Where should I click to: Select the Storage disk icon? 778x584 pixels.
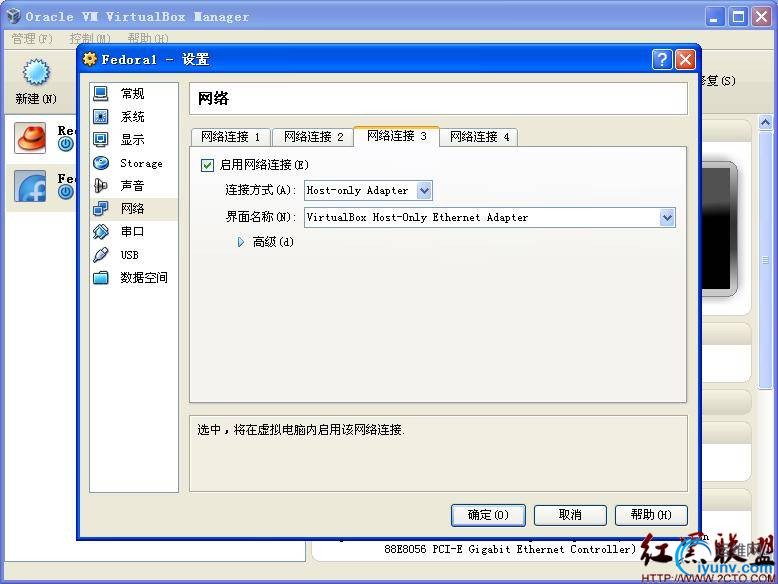click(101, 163)
